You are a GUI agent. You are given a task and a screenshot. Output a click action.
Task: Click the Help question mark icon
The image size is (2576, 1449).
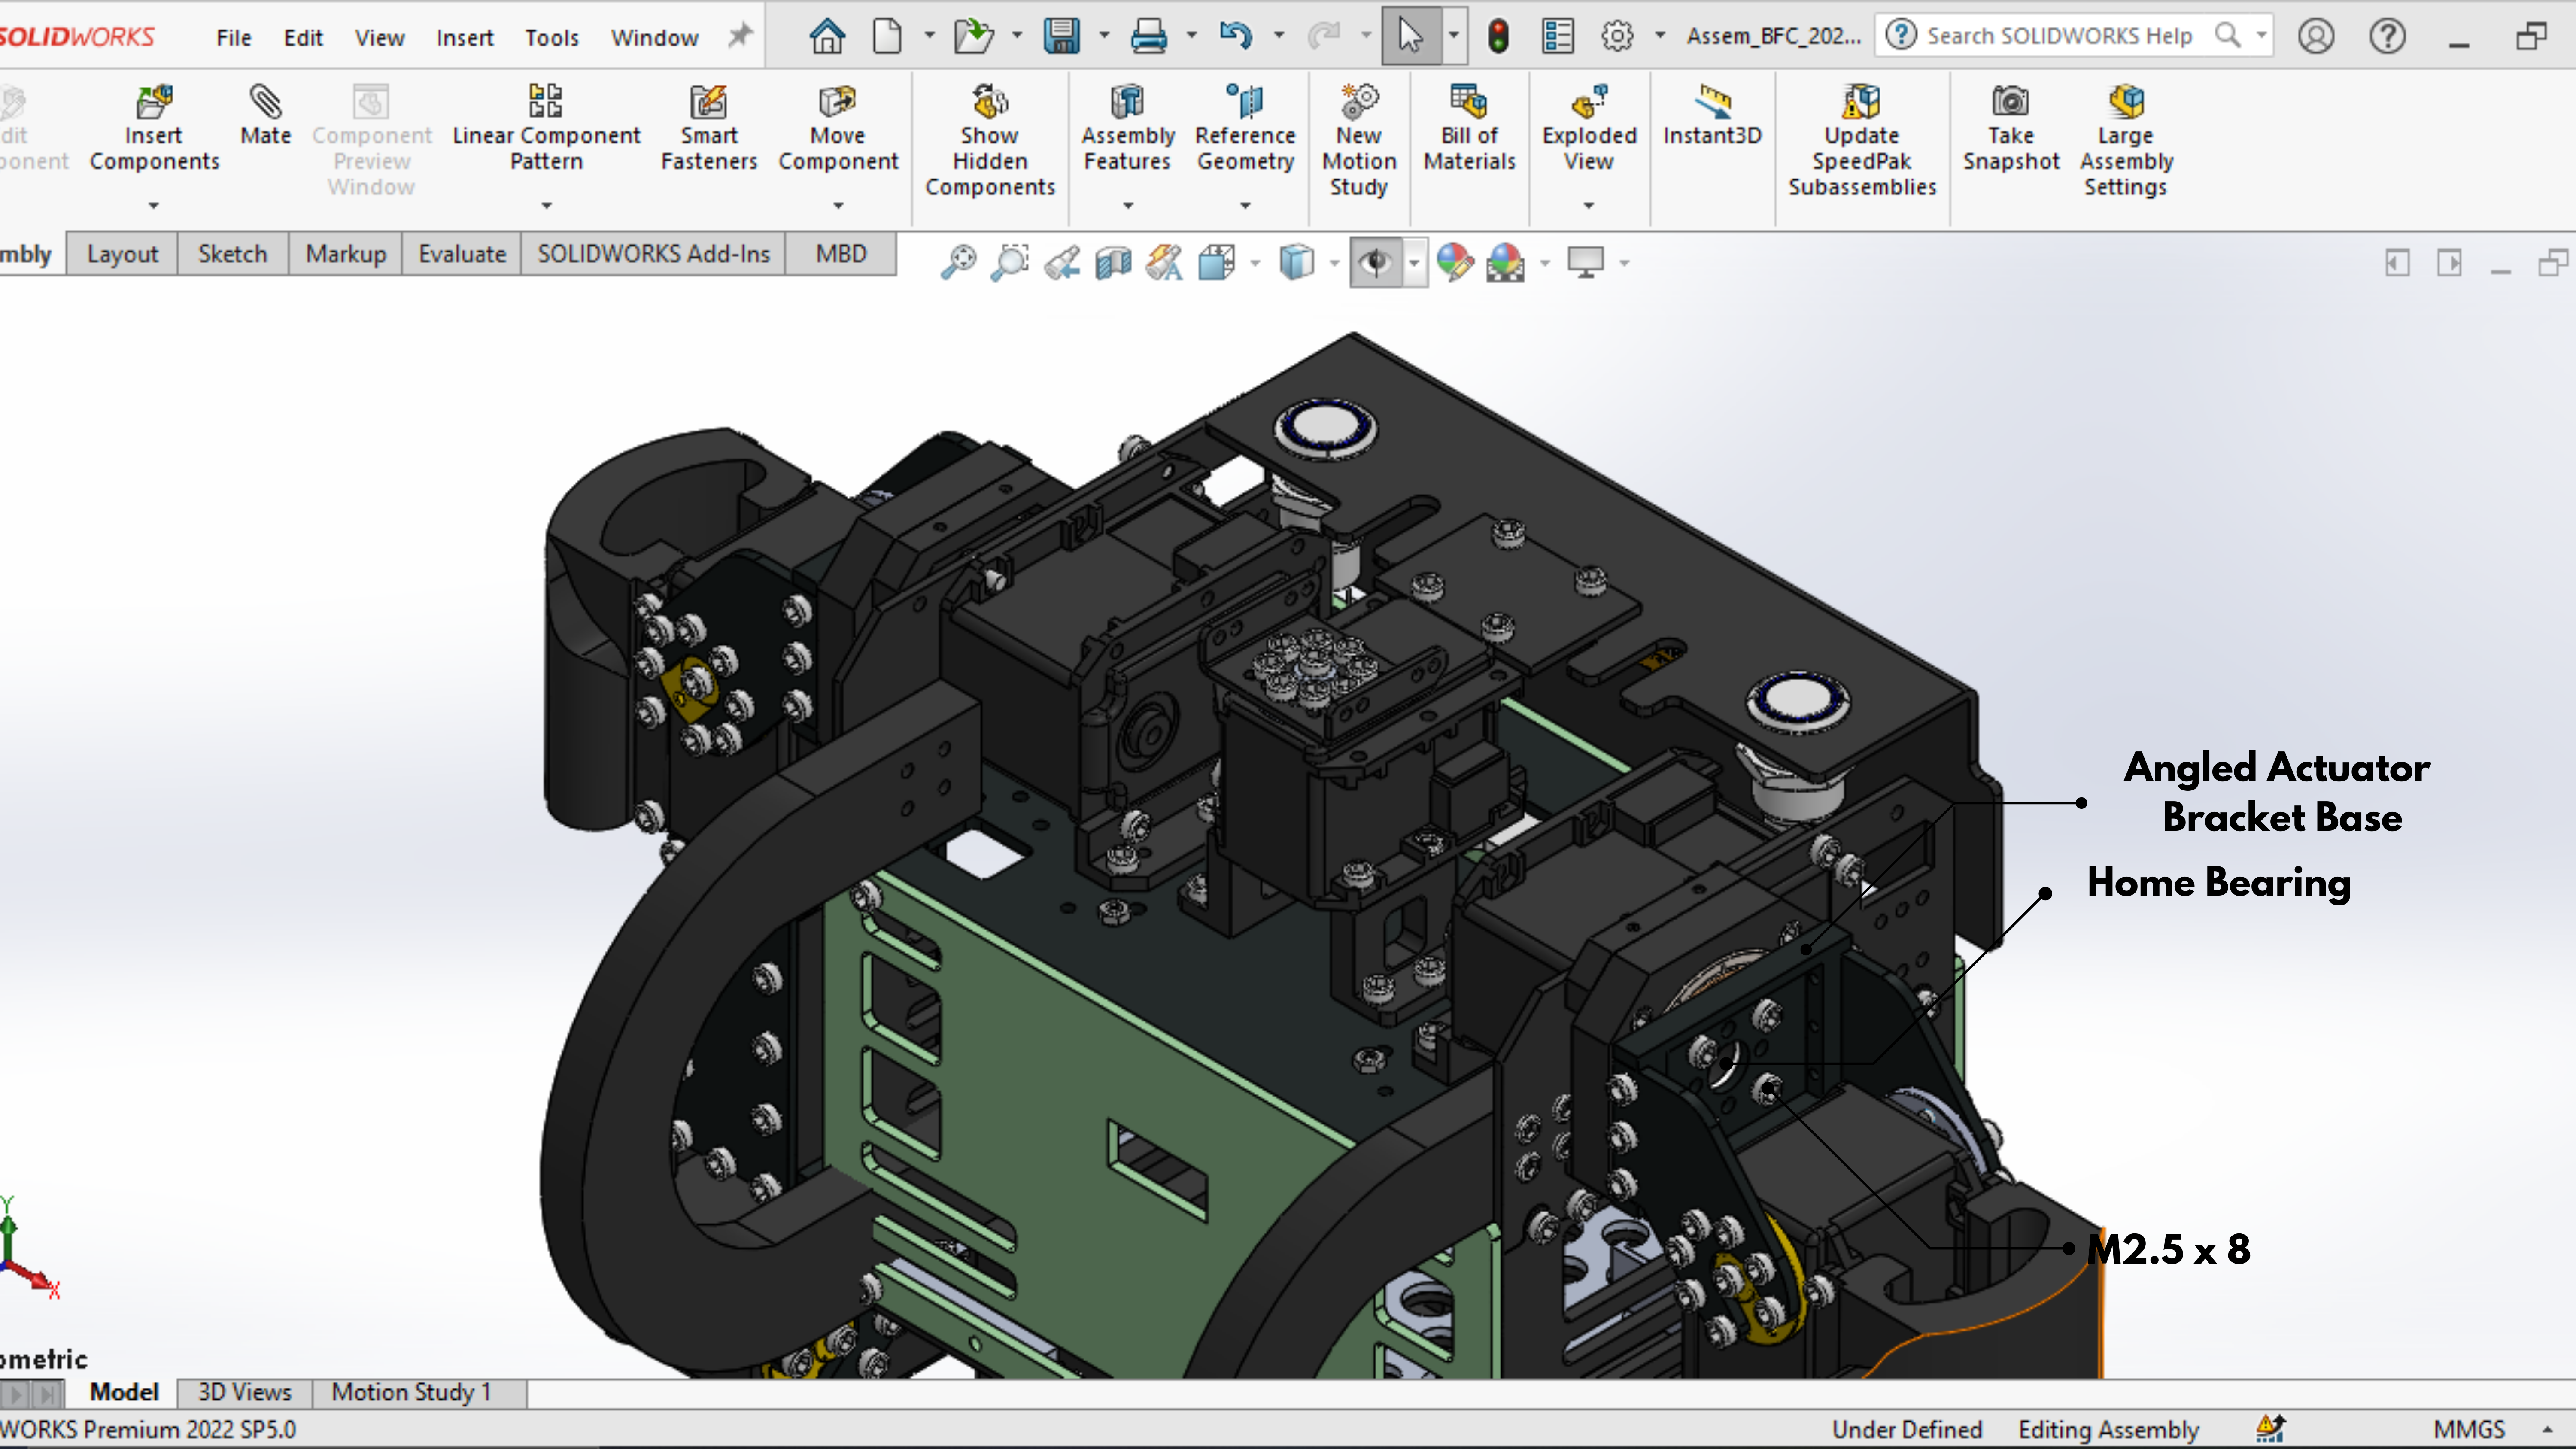2387,36
